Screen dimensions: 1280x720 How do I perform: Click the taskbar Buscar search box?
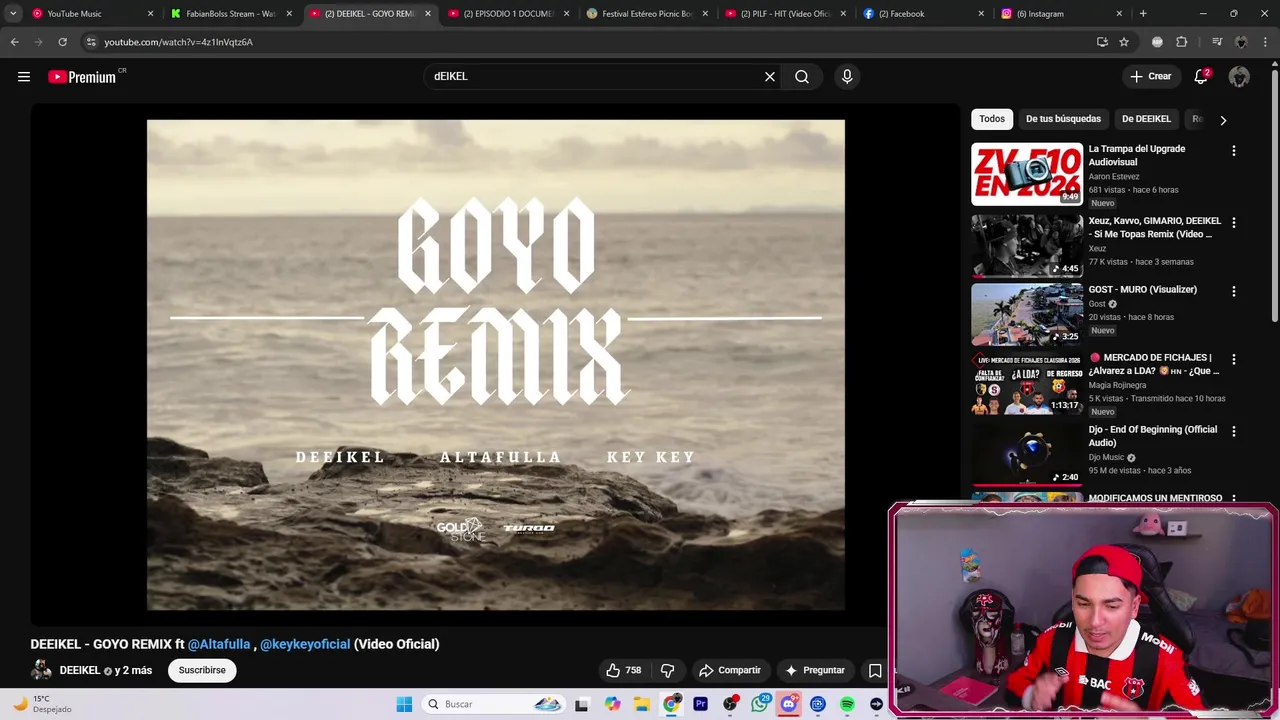[493, 704]
